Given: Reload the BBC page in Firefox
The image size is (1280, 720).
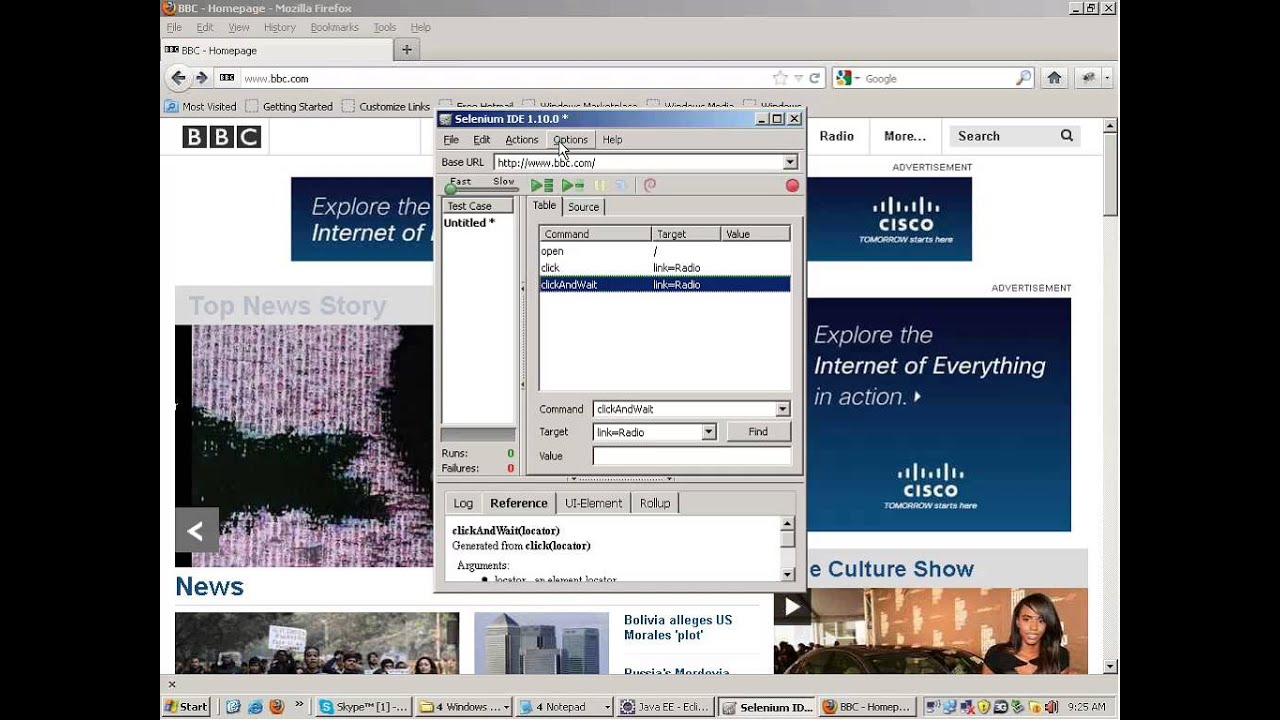Looking at the screenshot, I should pos(815,78).
